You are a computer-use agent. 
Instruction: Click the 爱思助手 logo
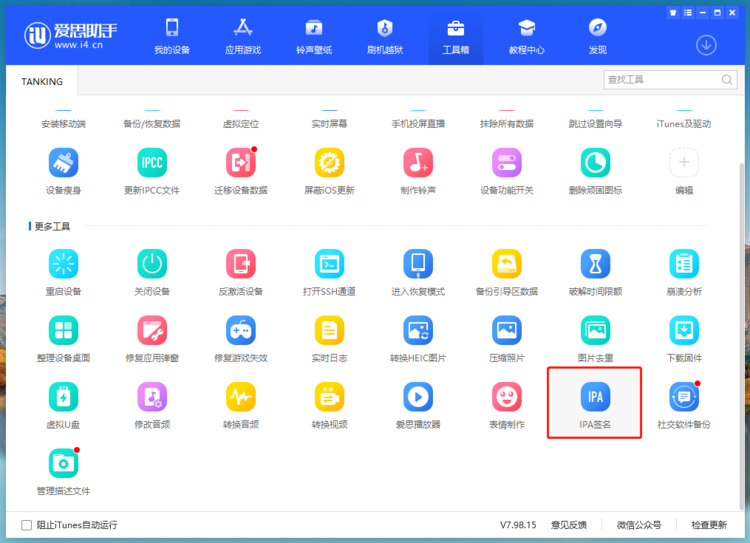coord(70,35)
